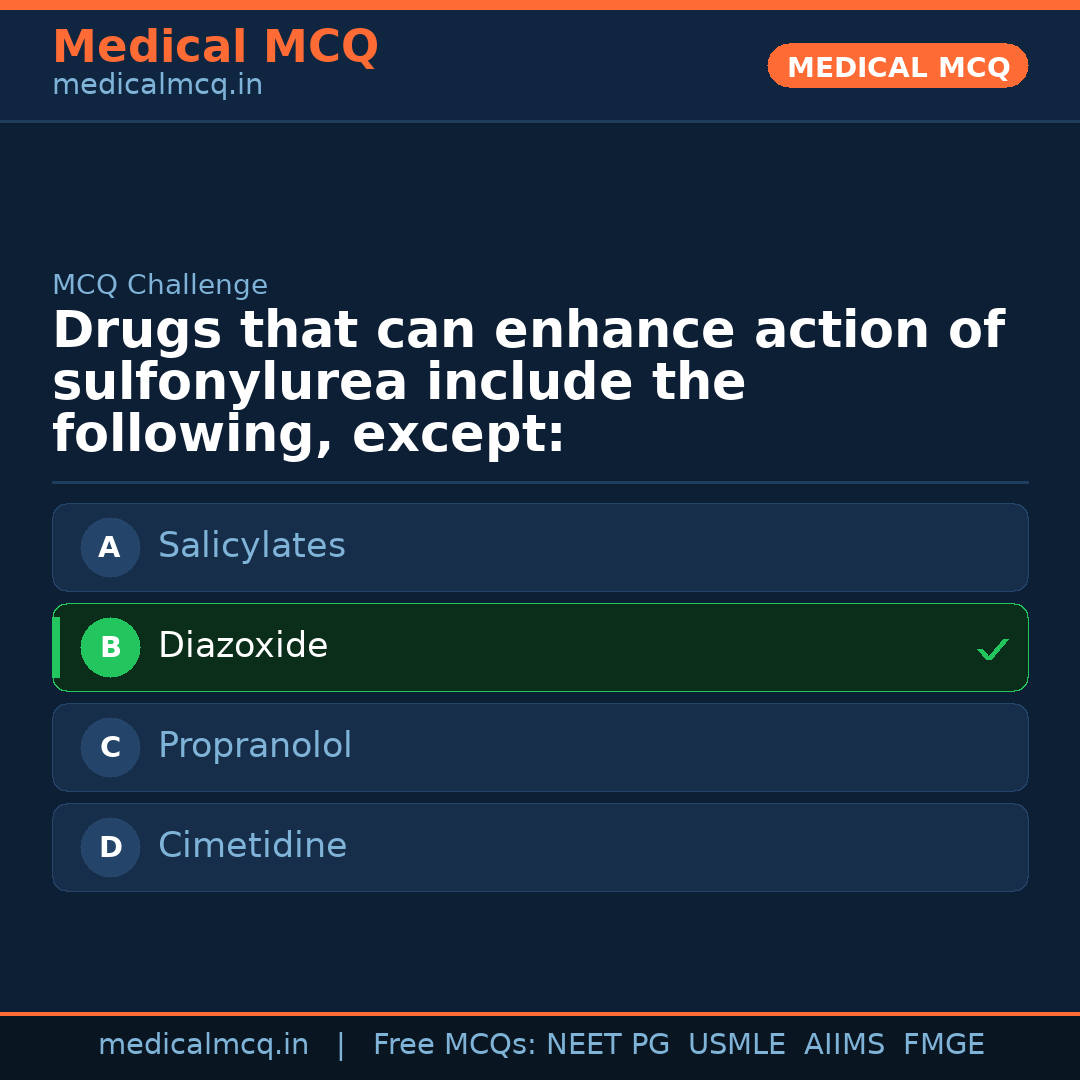This screenshot has width=1080, height=1080.
Task: Select the letter C option circle
Action: (x=110, y=747)
